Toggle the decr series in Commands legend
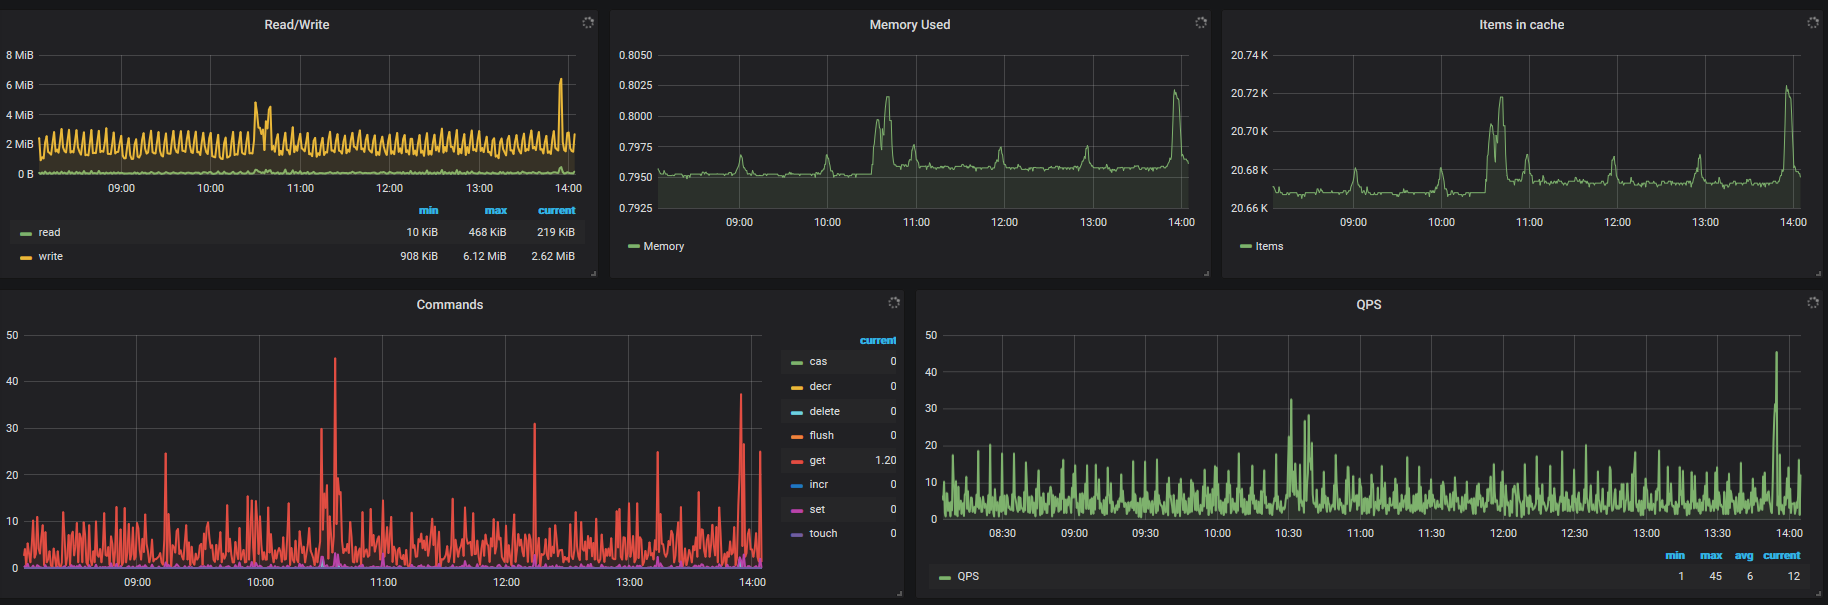 pyautogui.click(x=820, y=386)
